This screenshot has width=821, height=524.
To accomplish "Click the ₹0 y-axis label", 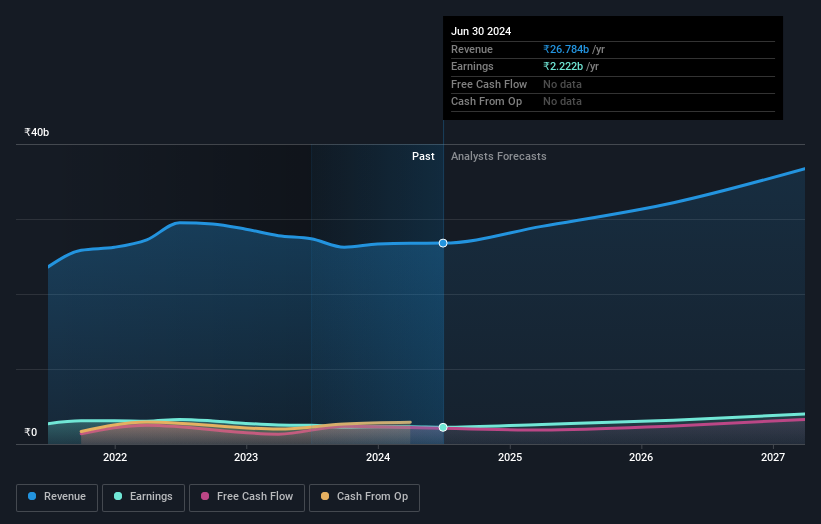I will 31,432.
